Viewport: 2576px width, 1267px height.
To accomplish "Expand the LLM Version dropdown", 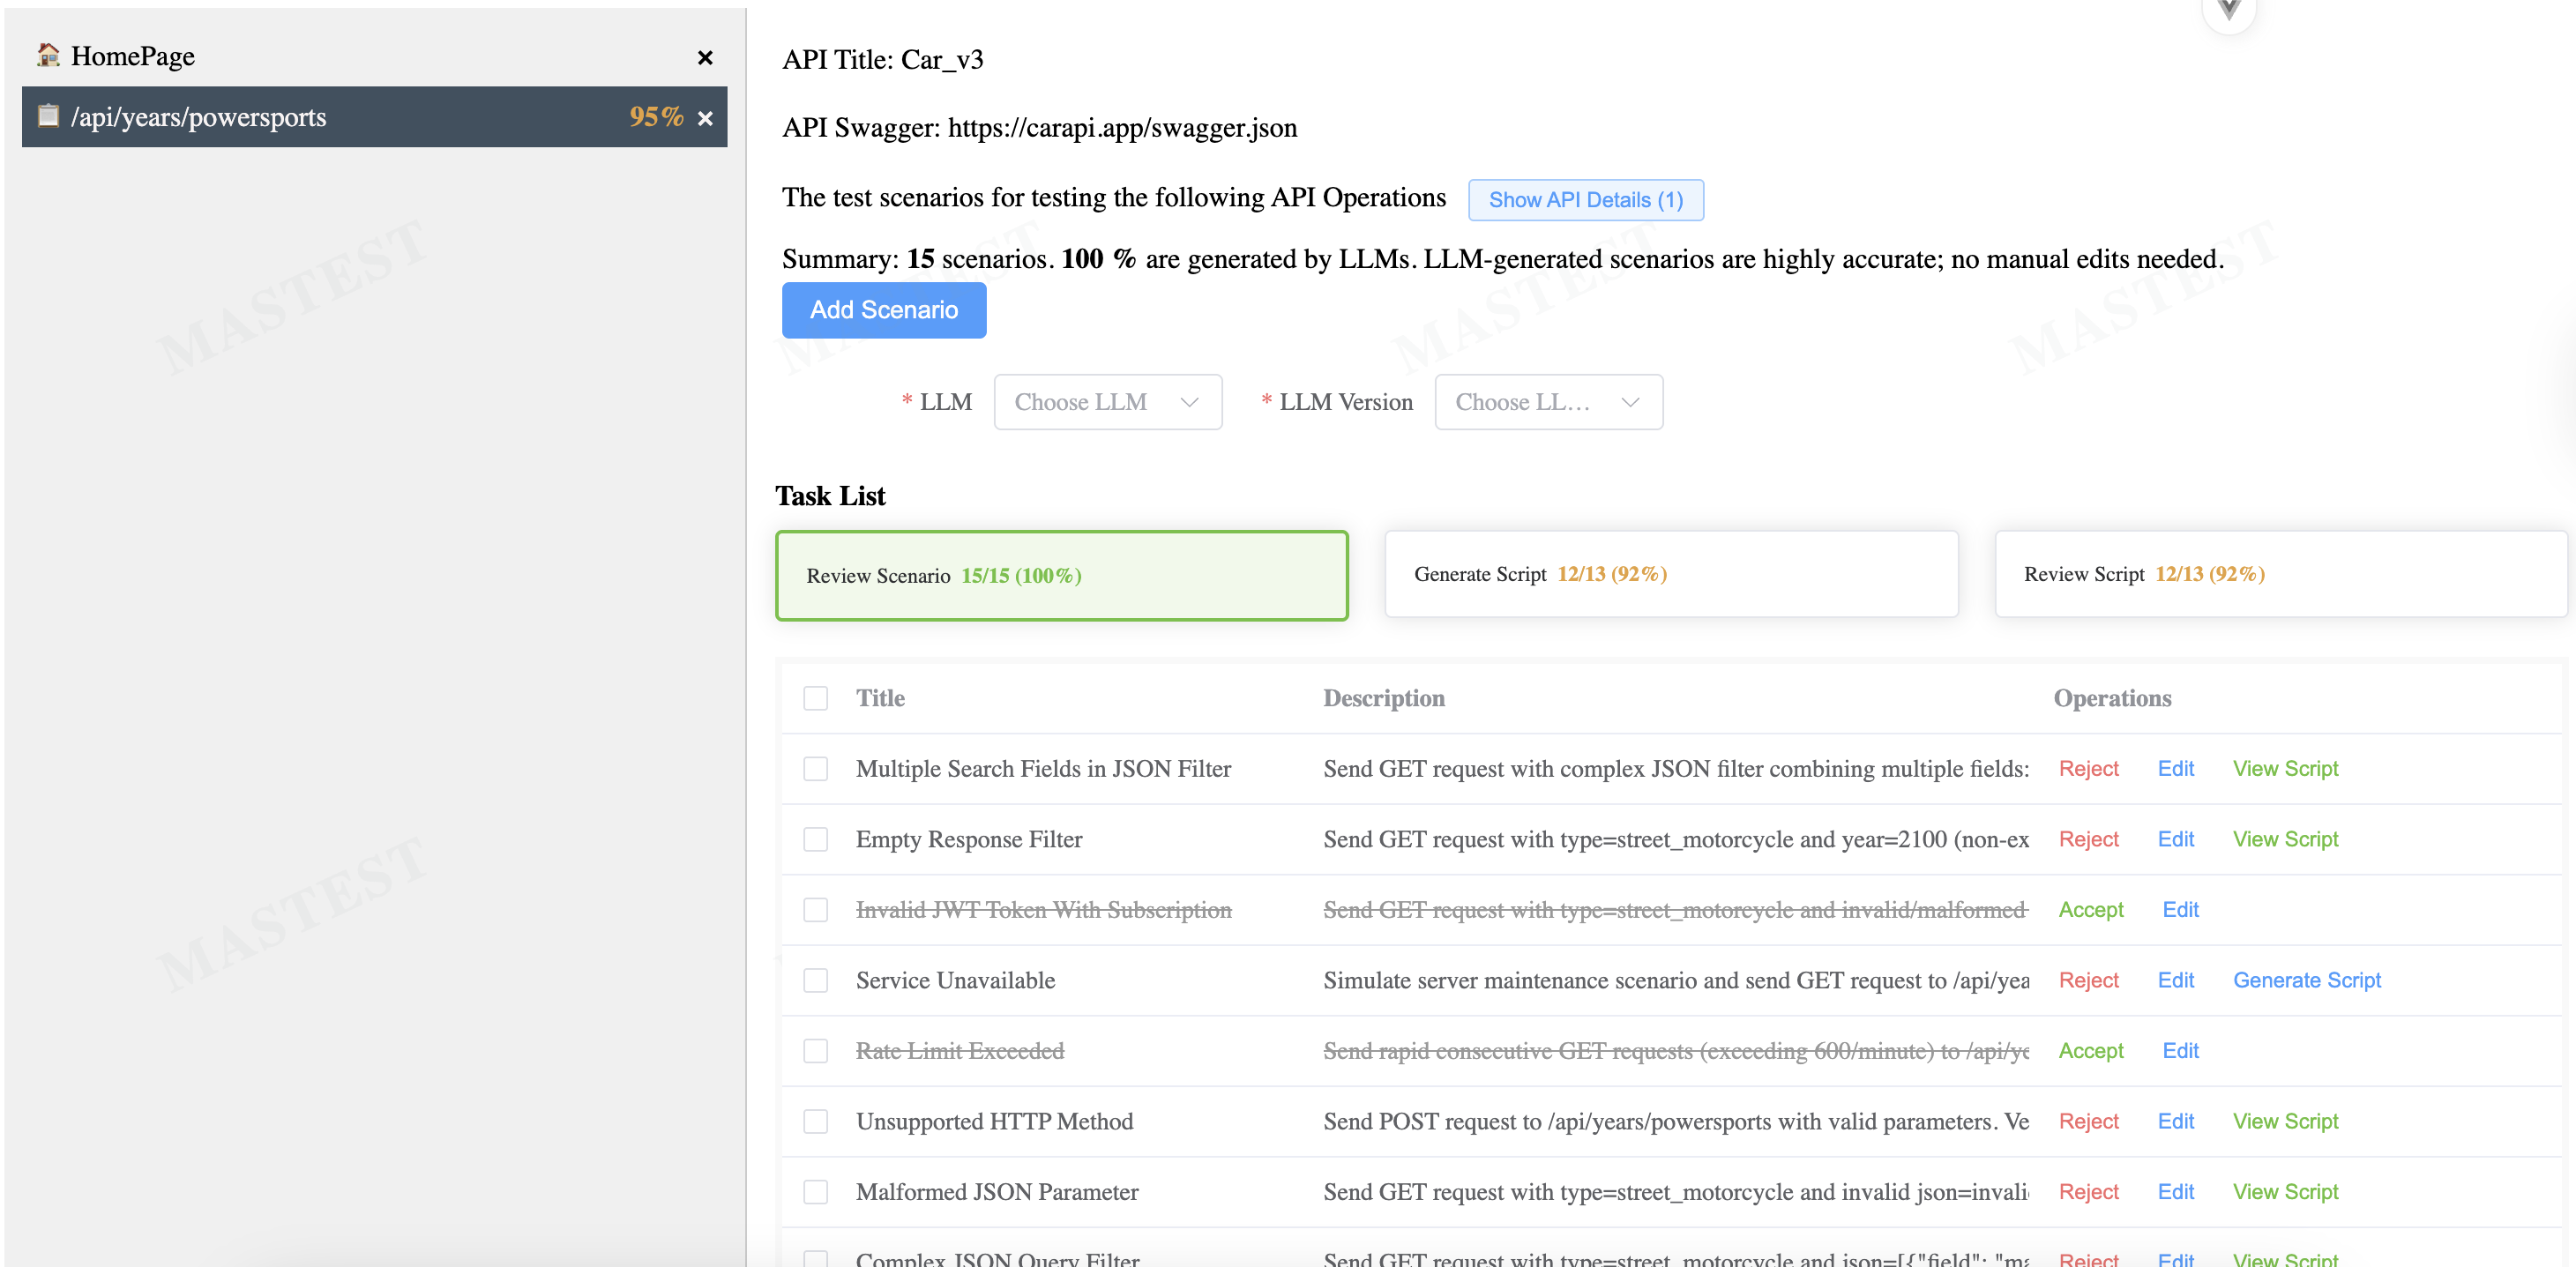I will tap(1547, 402).
